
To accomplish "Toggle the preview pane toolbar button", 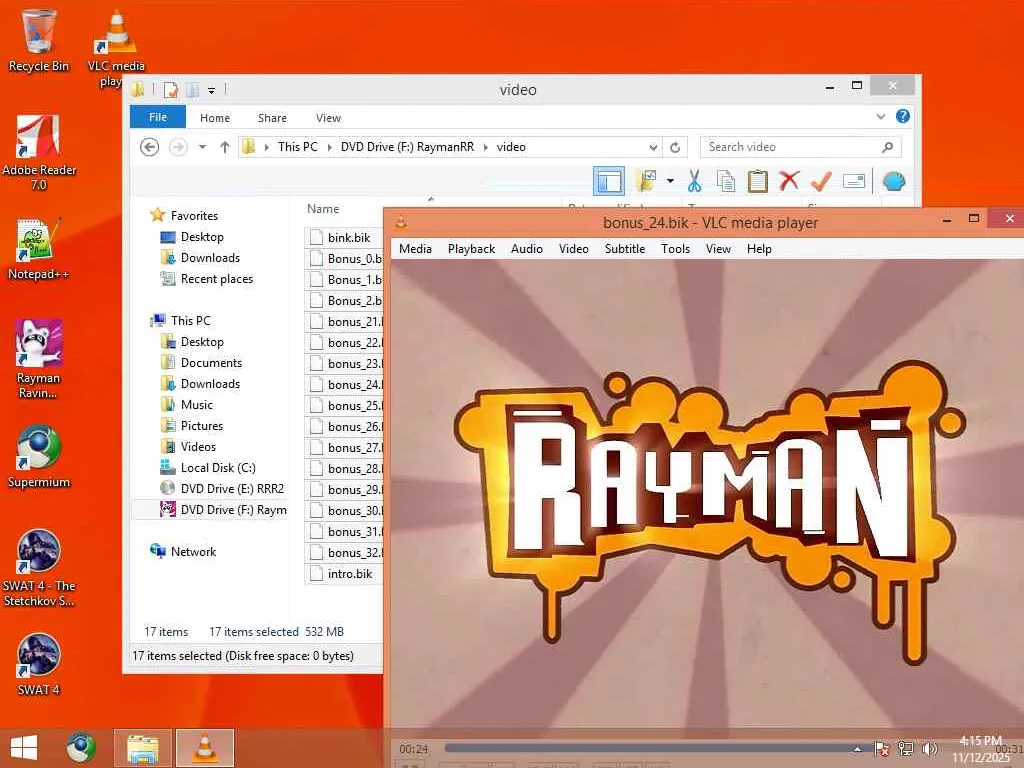I will tap(609, 182).
